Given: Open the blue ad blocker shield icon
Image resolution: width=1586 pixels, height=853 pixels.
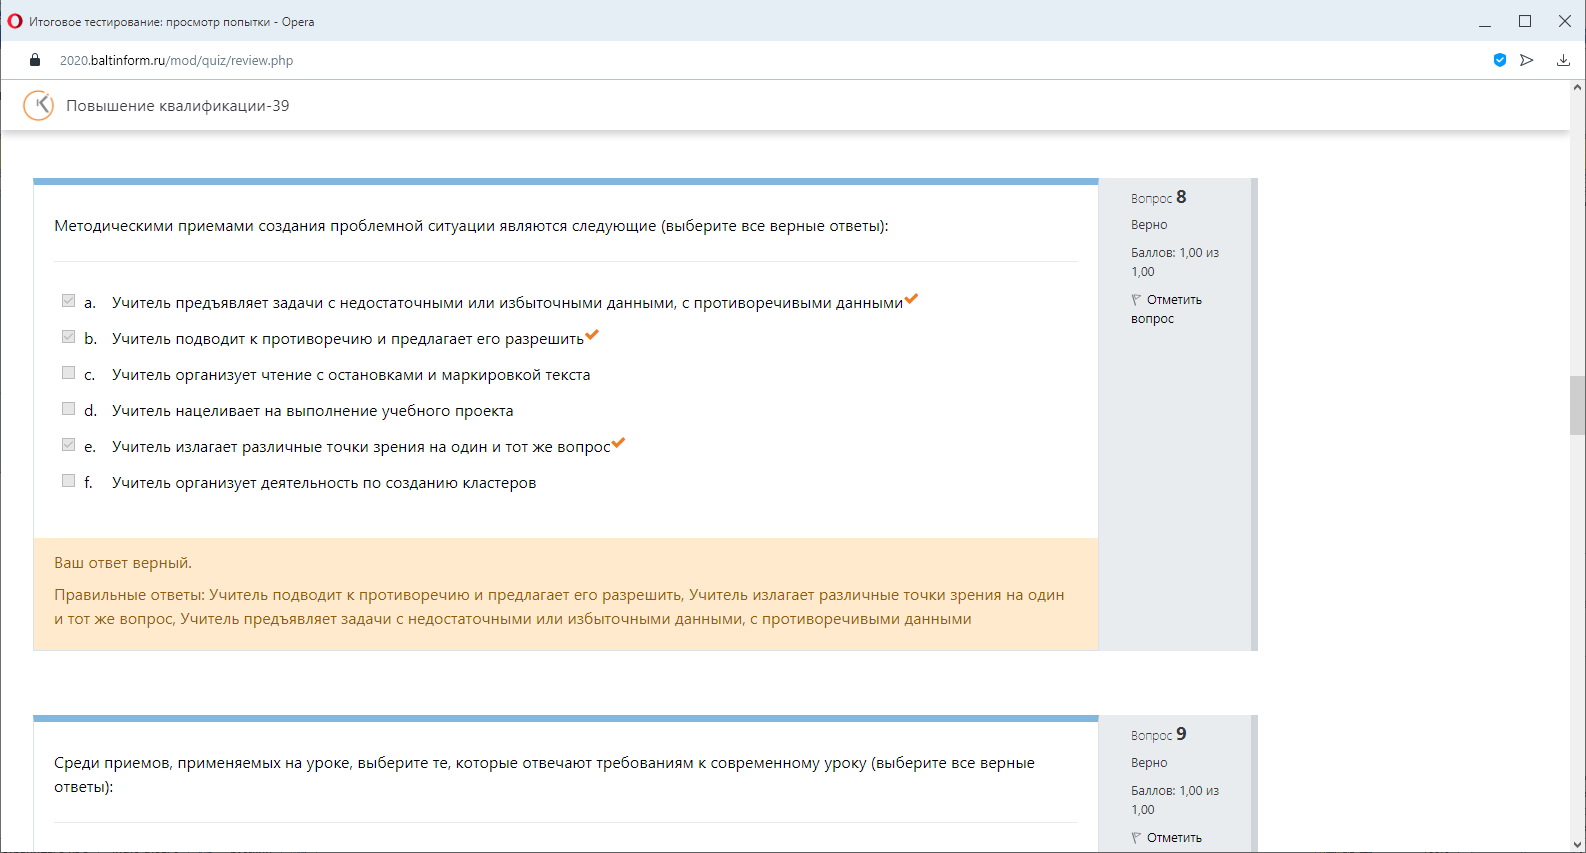Looking at the screenshot, I should coord(1500,60).
